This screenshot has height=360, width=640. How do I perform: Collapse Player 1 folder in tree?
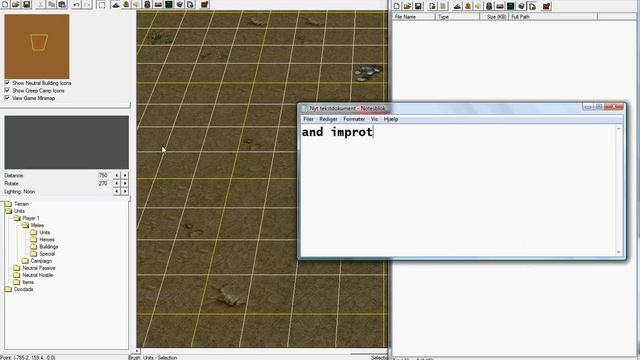[x=27, y=218]
